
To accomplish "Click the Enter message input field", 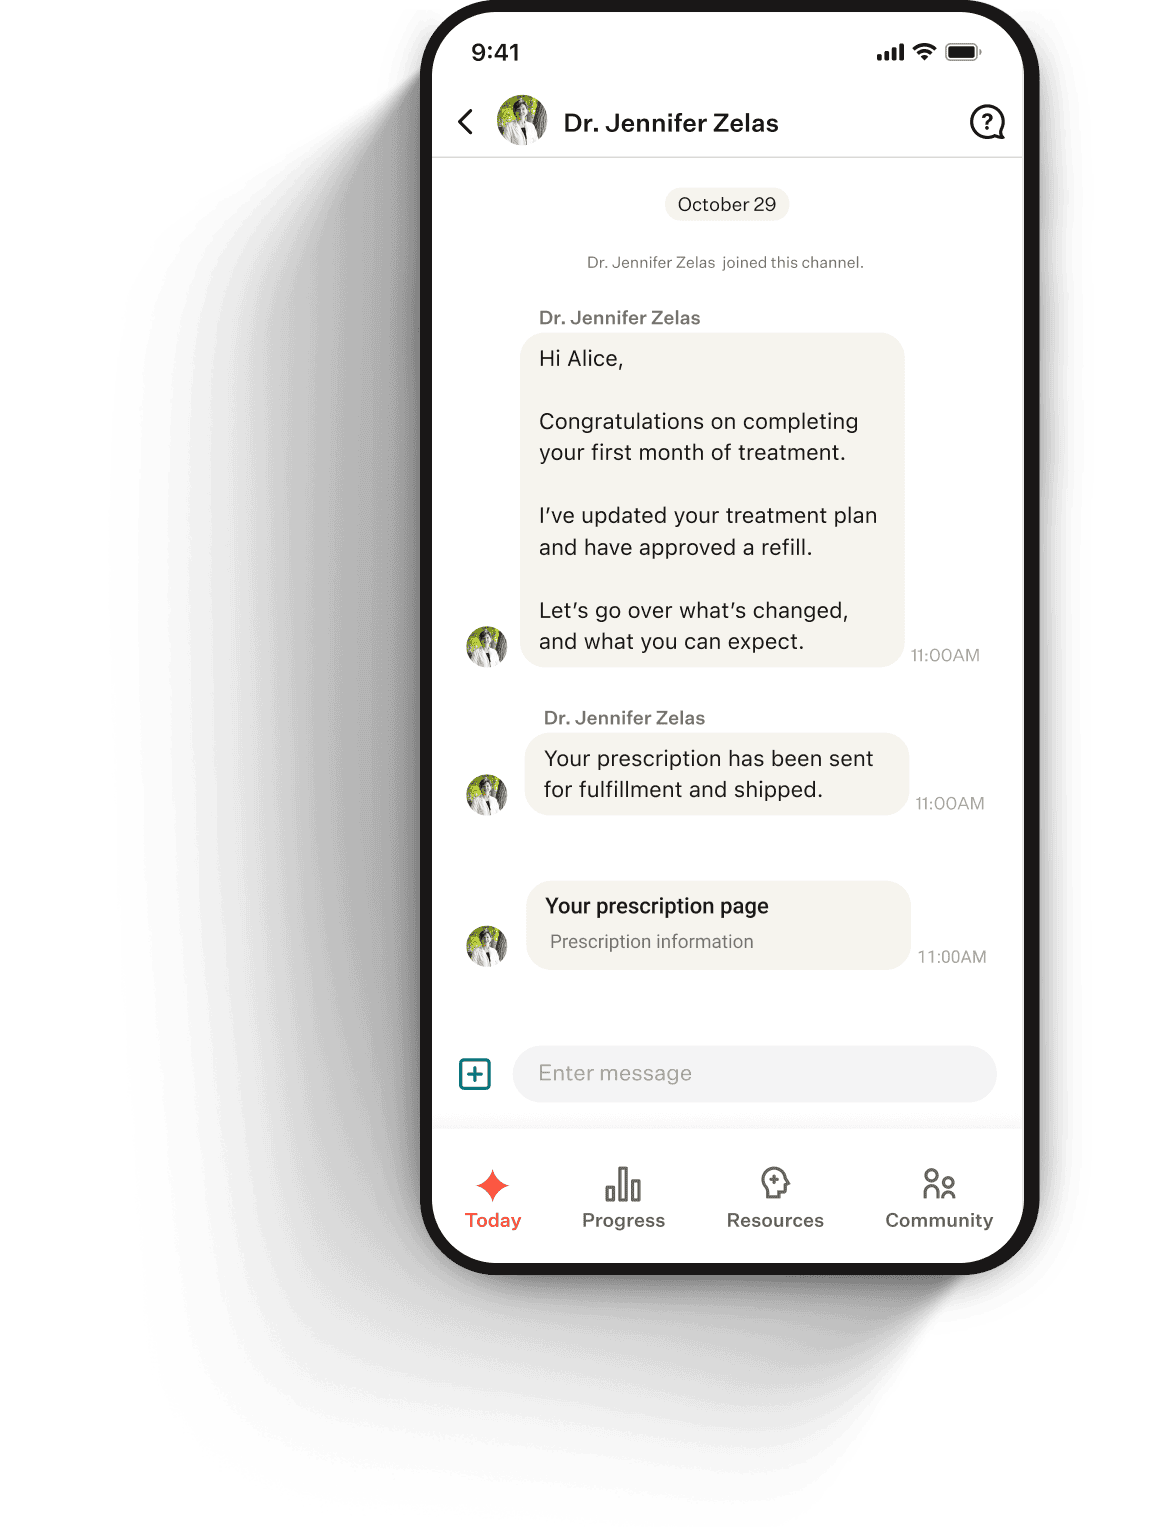I will 755,1074.
